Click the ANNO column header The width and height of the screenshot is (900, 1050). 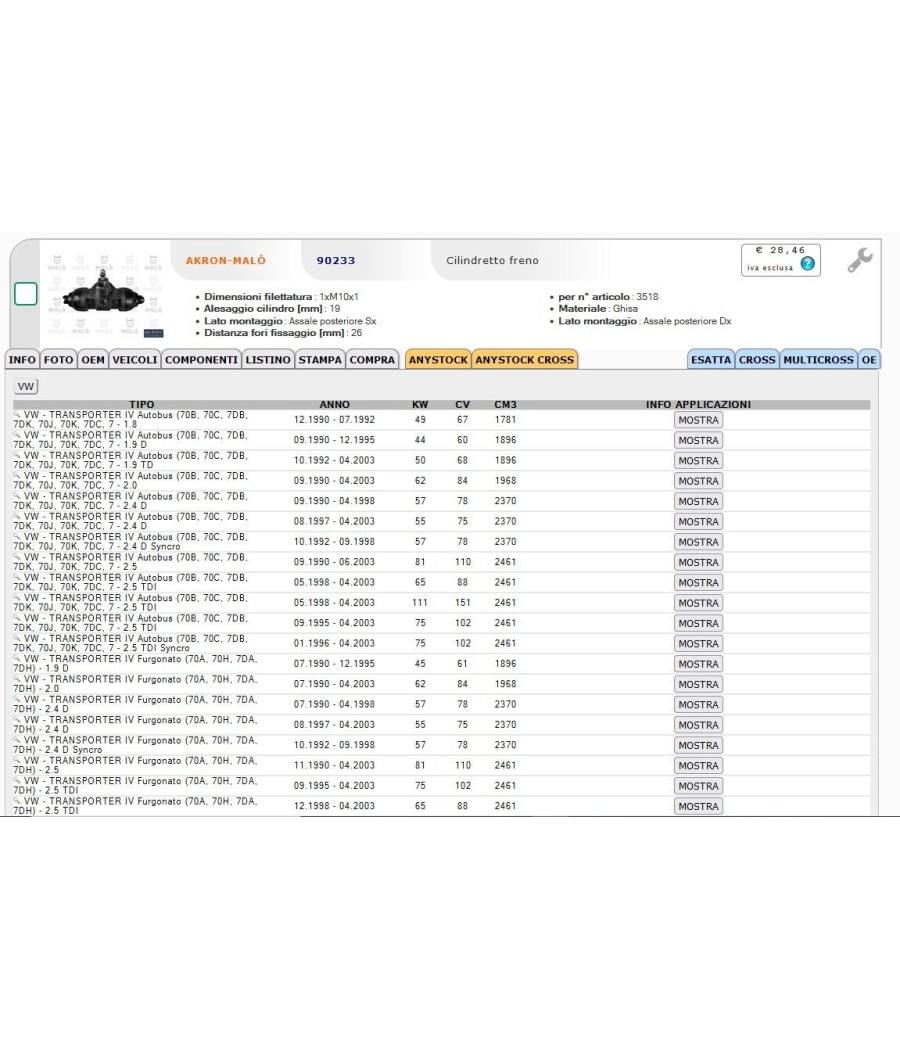[x=335, y=404]
